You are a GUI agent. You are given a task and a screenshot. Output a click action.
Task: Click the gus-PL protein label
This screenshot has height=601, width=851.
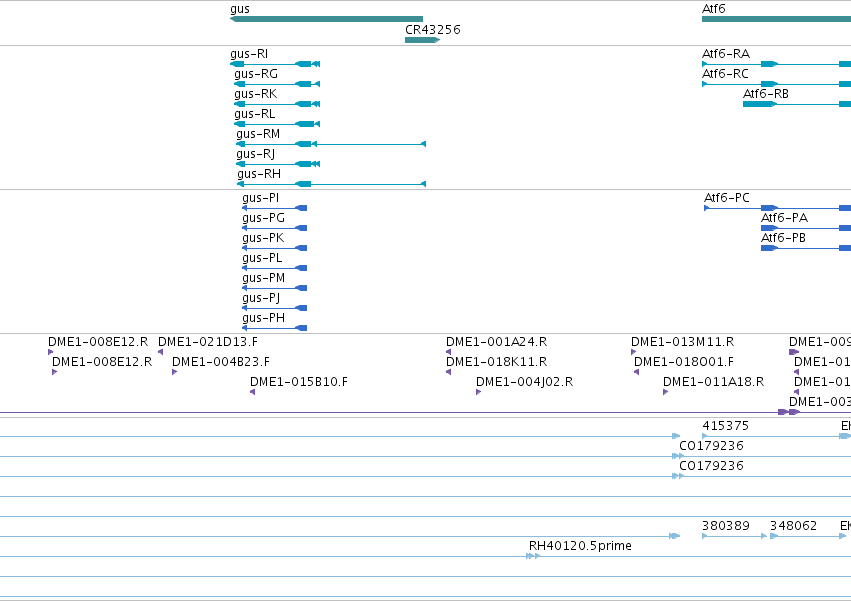[262, 258]
